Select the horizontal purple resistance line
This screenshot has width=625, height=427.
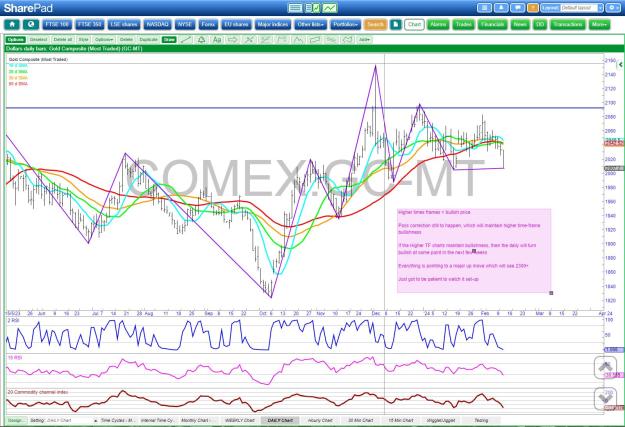click(x=305, y=108)
